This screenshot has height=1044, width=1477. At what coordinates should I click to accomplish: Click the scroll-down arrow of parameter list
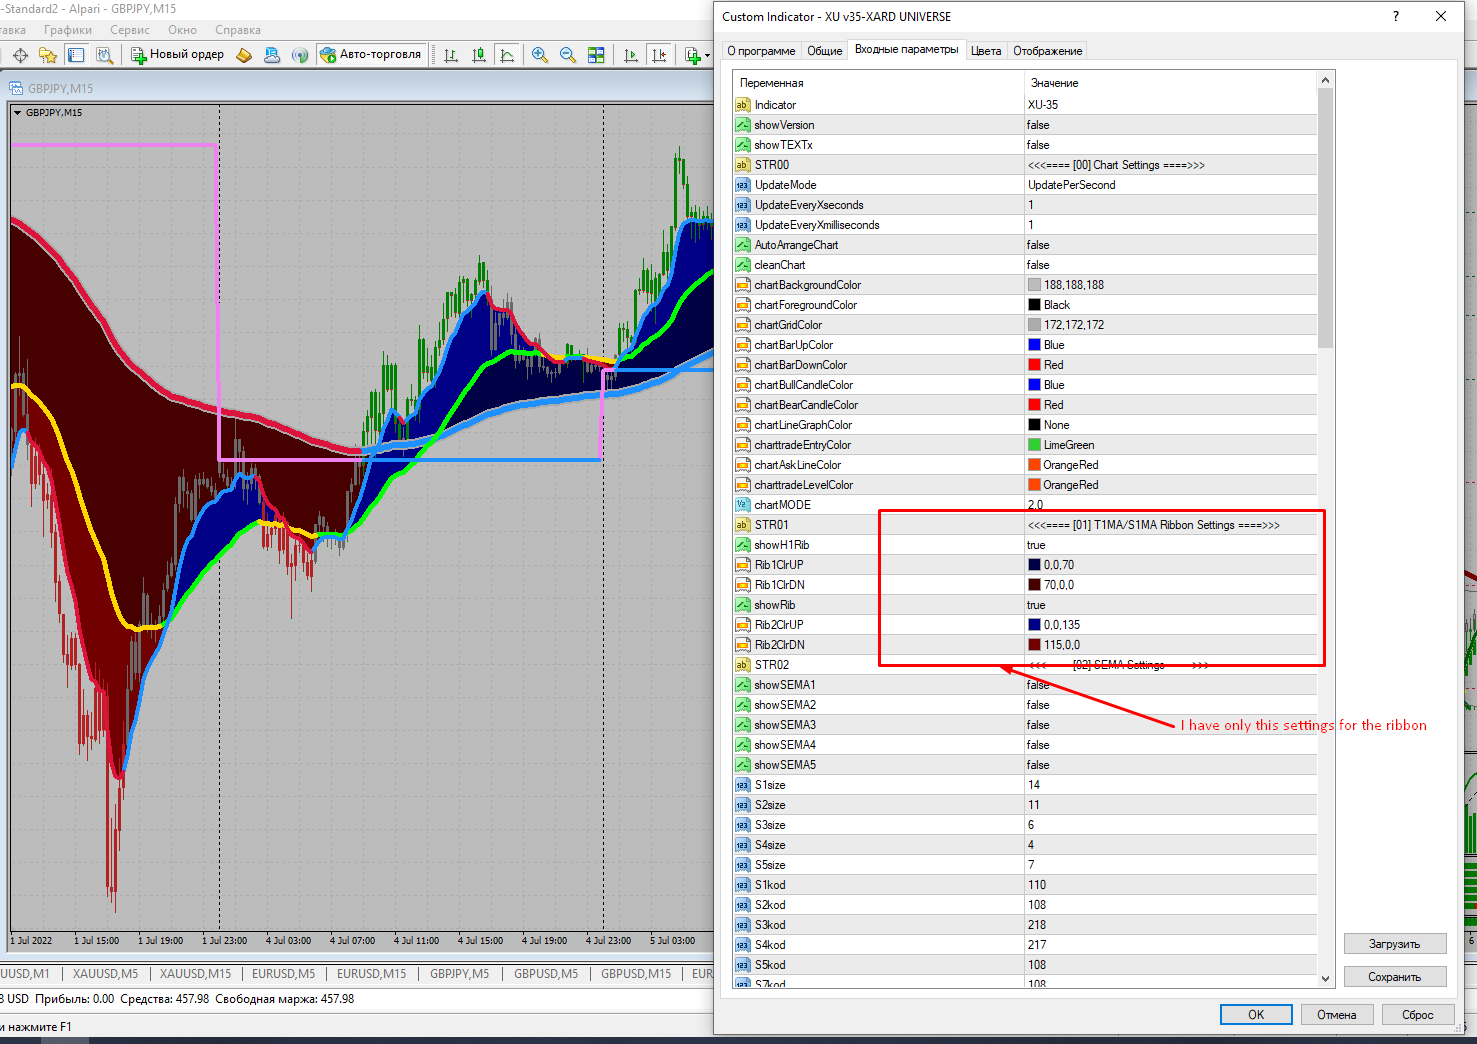tap(1325, 979)
